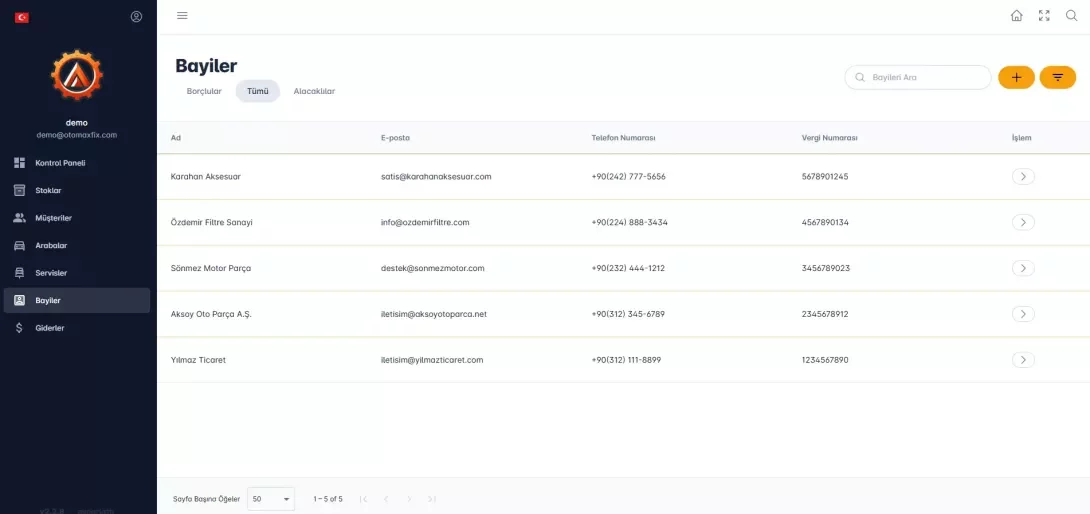1090x514 pixels.
Task: Click the Ad column header
Action: [x=176, y=138]
